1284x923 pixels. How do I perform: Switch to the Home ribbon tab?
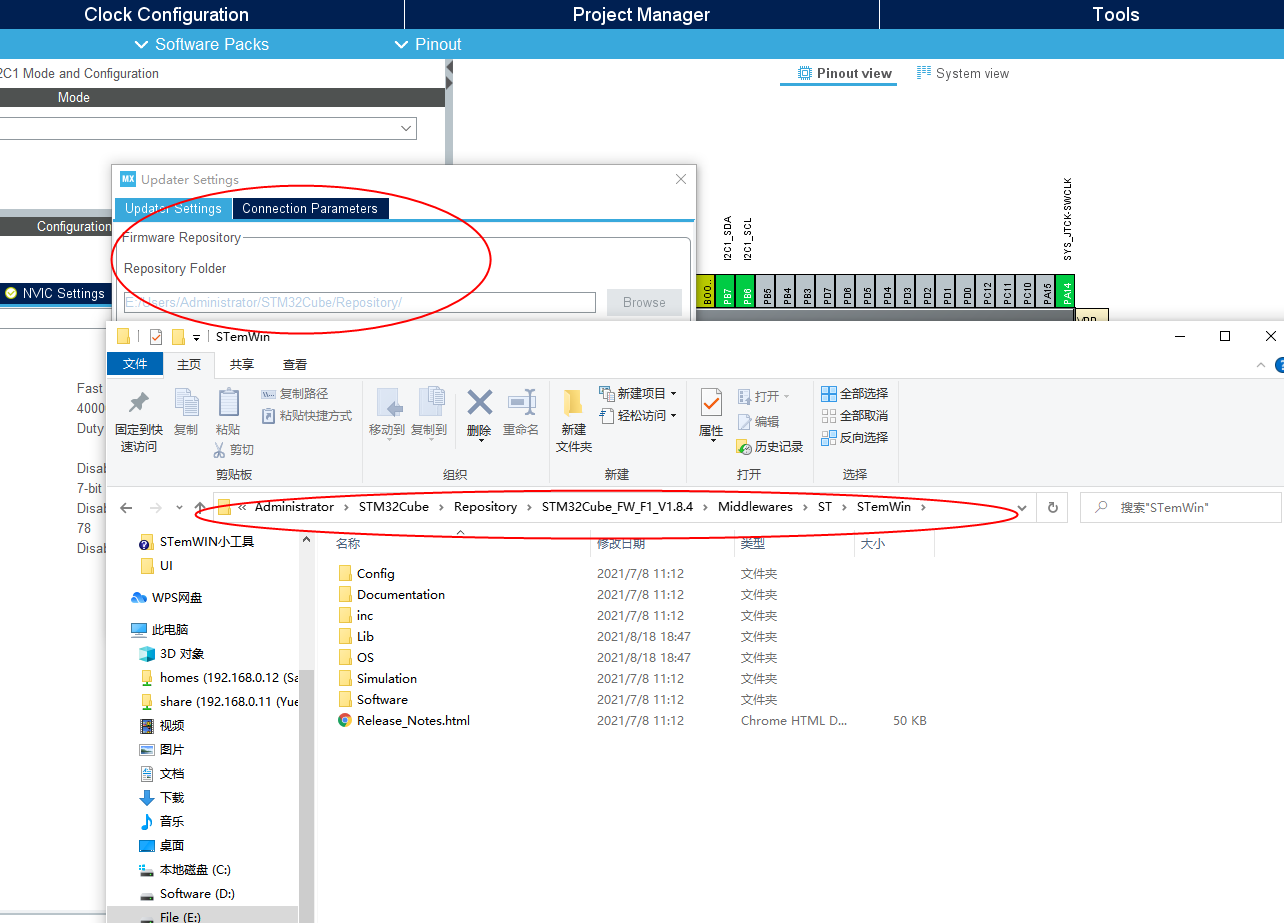(189, 365)
